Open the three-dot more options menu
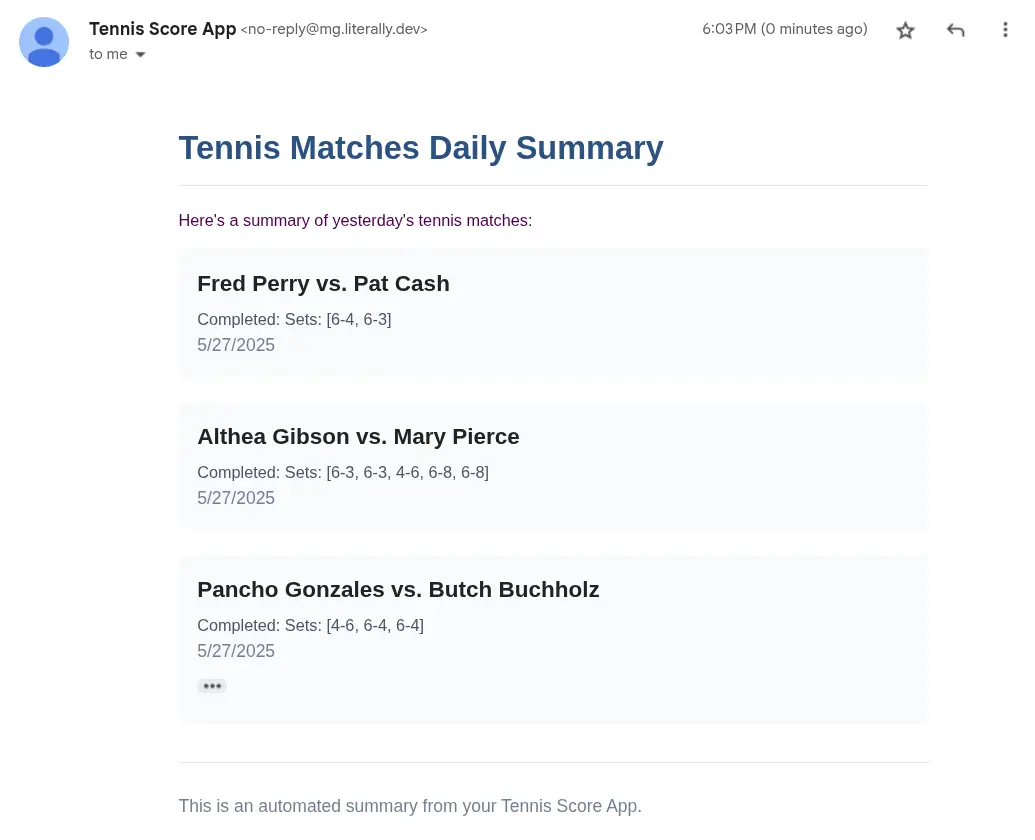 coord(1005,30)
